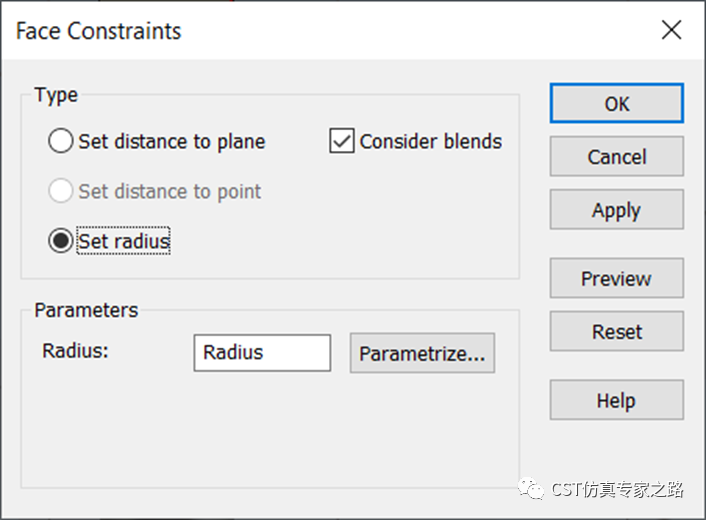This screenshot has width=706, height=520.
Task: Uncheck the Consider blends checkbox
Action: point(342,141)
